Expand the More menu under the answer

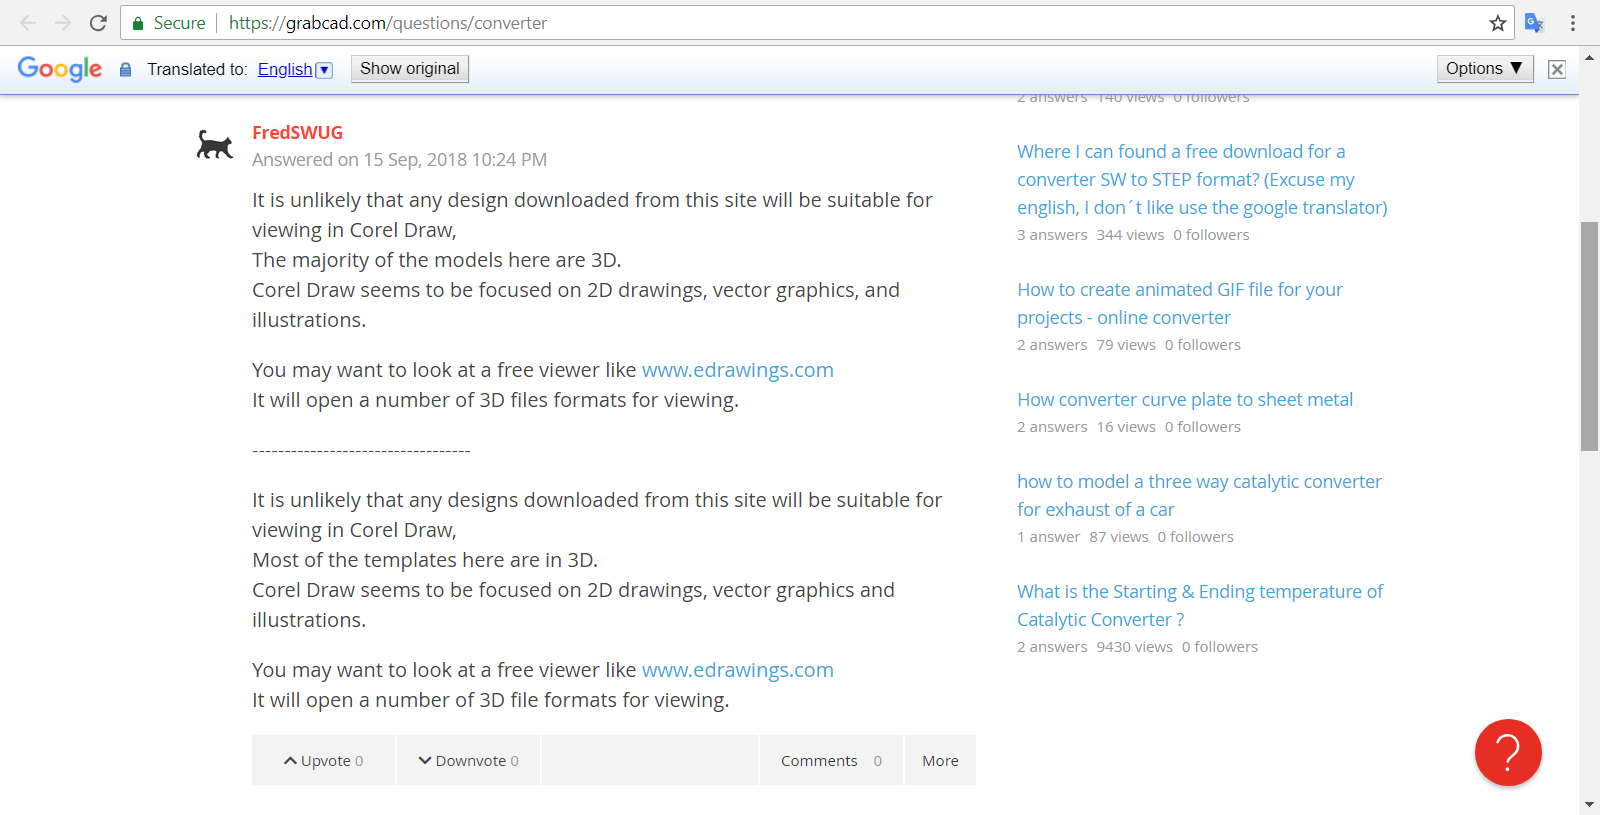pos(940,761)
